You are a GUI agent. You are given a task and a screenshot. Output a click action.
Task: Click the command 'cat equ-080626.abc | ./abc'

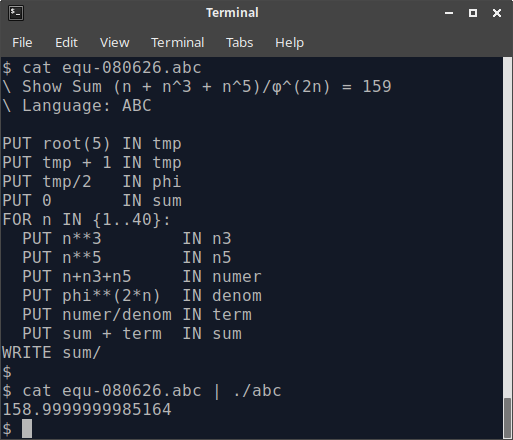click(x=152, y=391)
